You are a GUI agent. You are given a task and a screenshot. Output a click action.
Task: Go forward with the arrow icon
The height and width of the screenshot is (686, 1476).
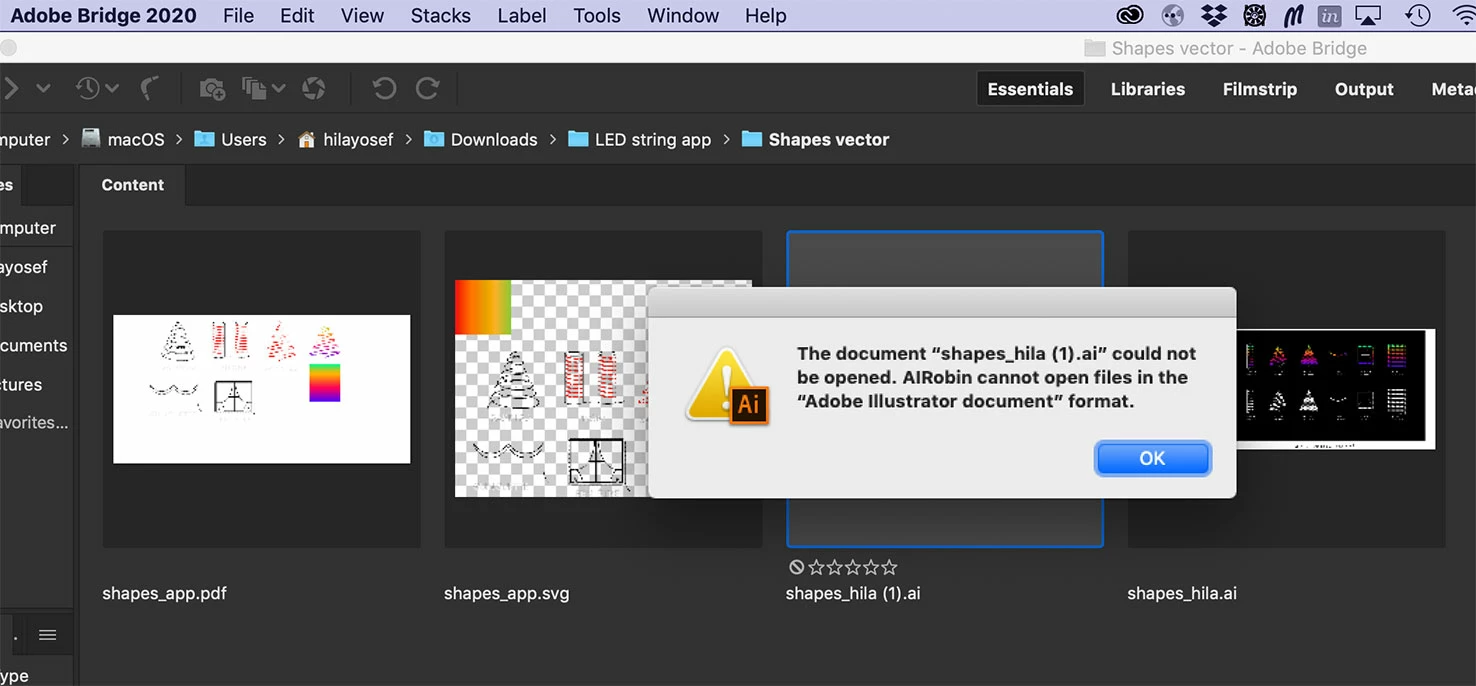tap(11, 89)
